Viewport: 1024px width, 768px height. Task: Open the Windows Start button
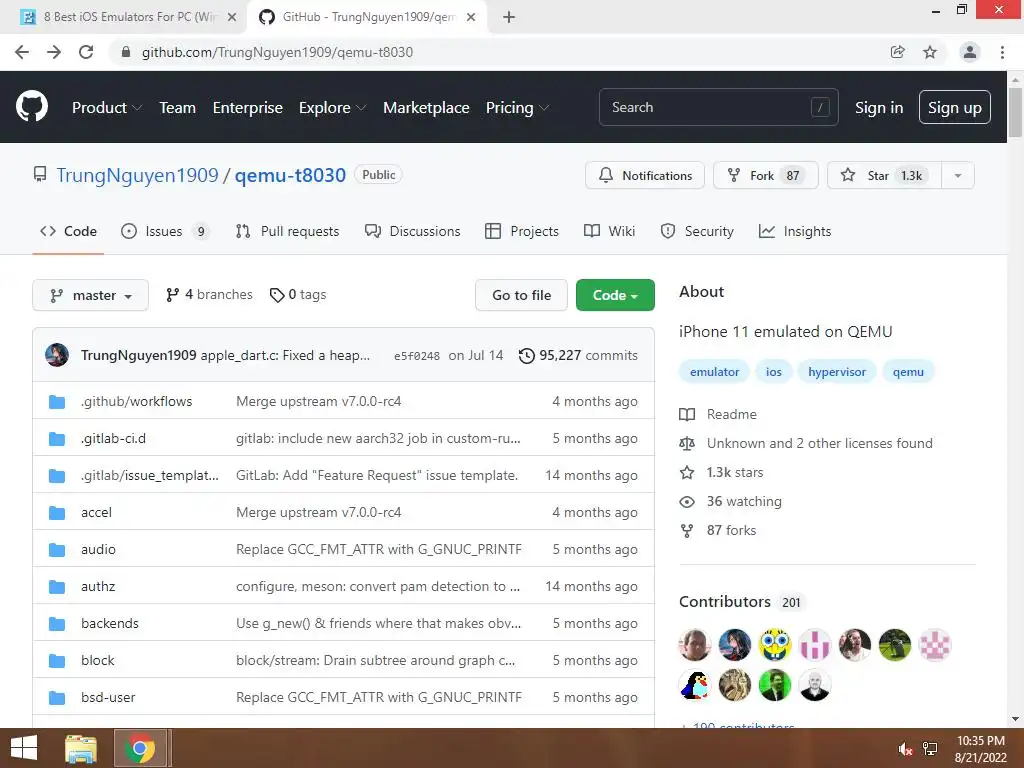(24, 748)
